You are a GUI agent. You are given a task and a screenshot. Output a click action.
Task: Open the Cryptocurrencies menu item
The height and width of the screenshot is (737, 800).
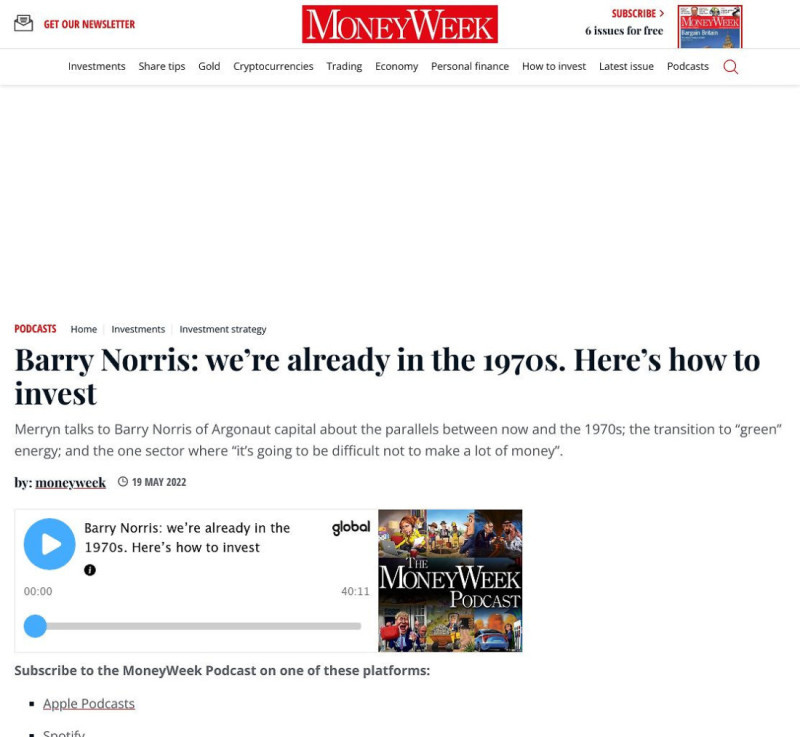pos(273,66)
